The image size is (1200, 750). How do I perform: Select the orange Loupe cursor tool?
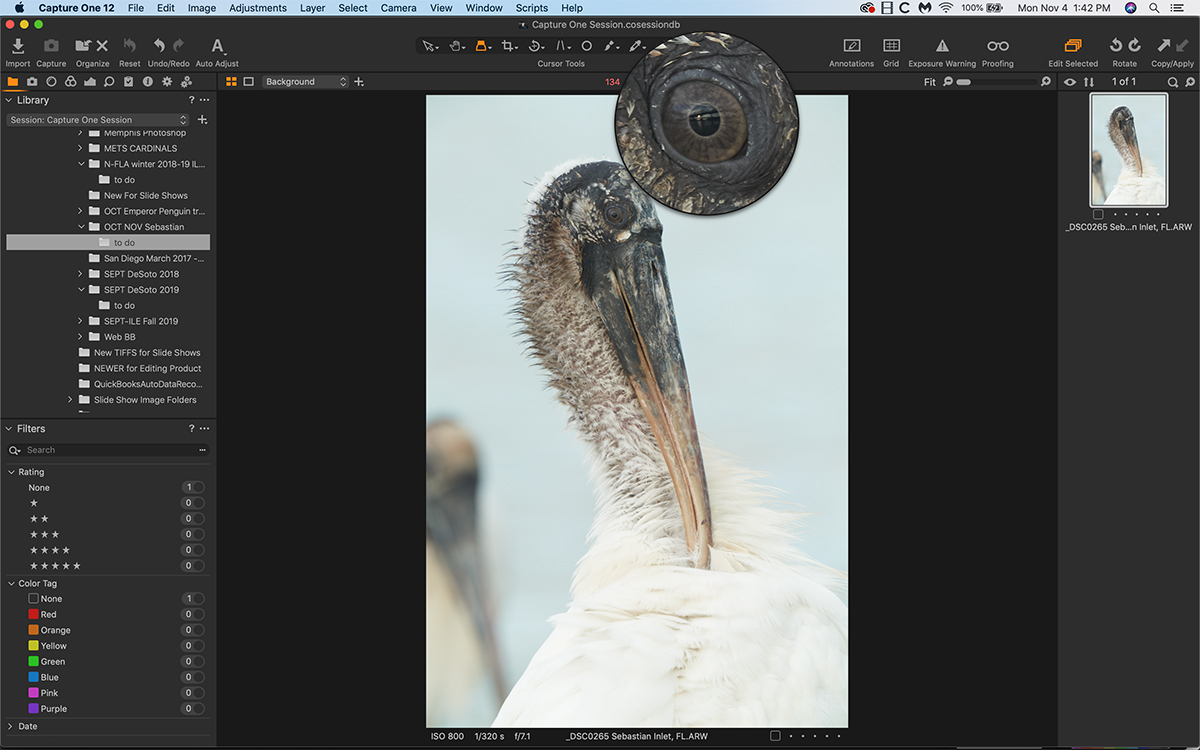point(482,46)
